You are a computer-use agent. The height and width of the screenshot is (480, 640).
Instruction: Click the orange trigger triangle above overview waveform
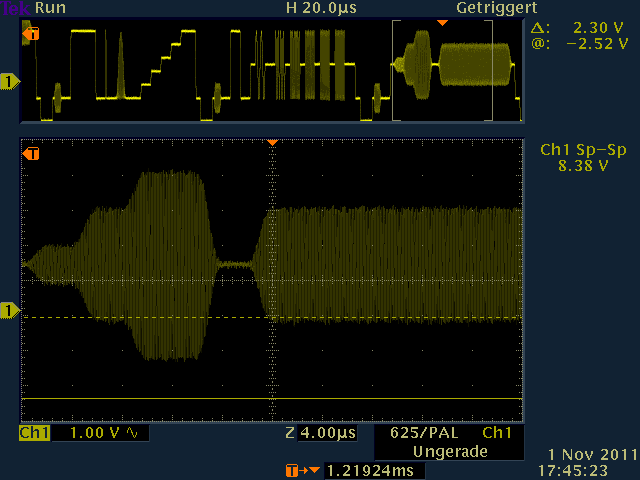click(443, 22)
